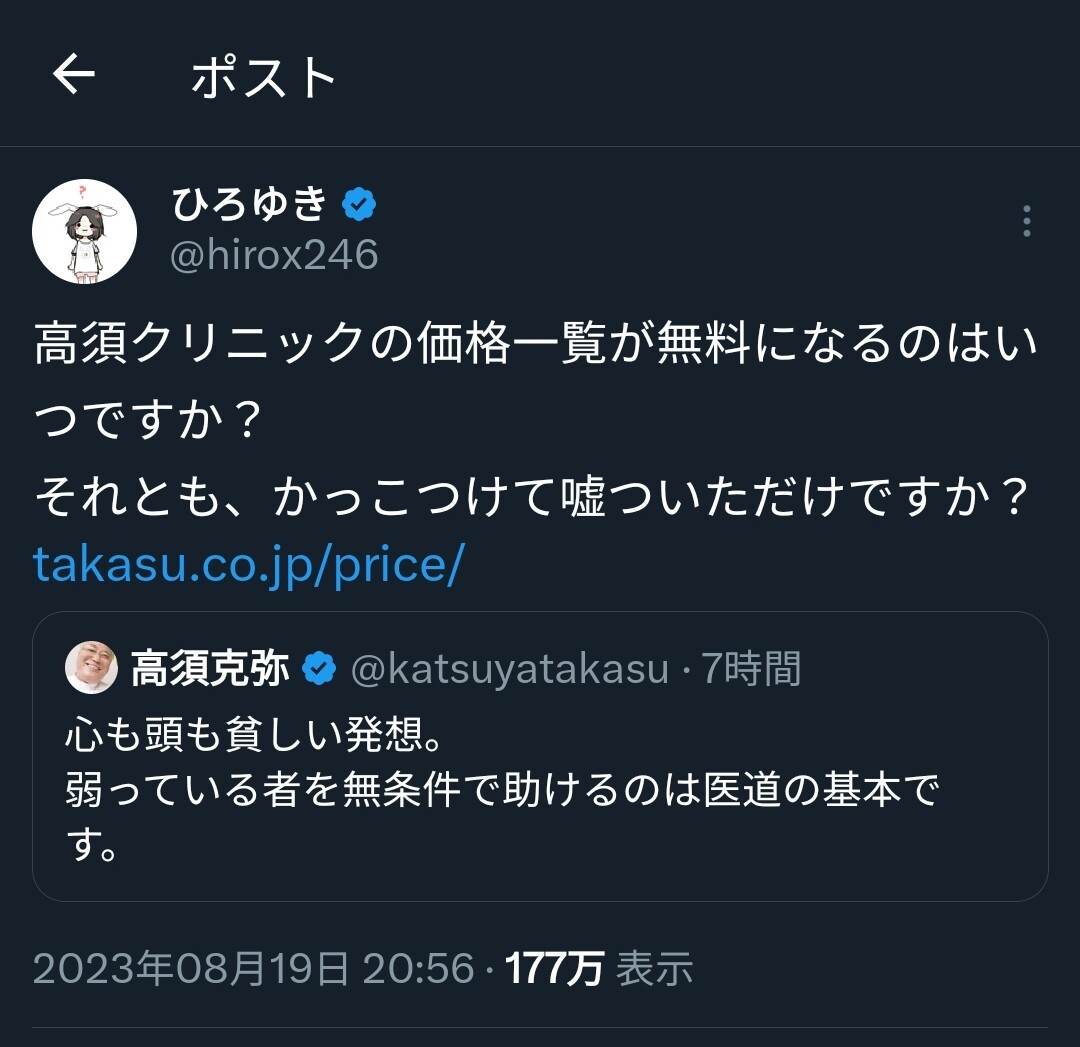The image size is (1080, 1047).
Task: Go back using the left arrow
Action: (74, 74)
